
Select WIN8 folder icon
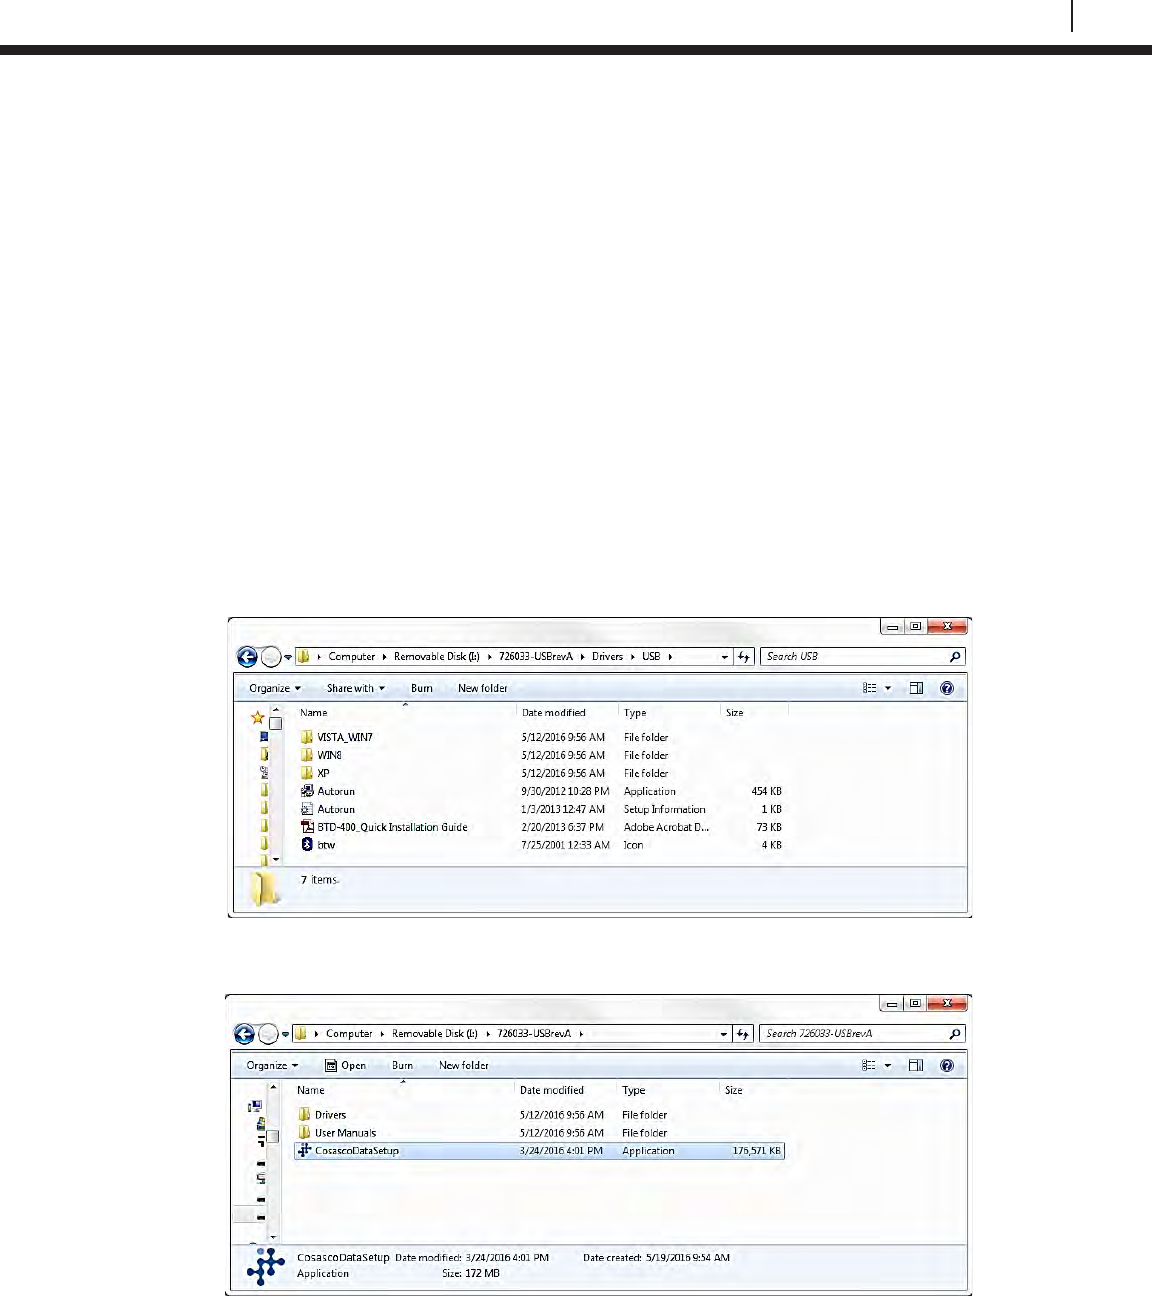tap(307, 755)
